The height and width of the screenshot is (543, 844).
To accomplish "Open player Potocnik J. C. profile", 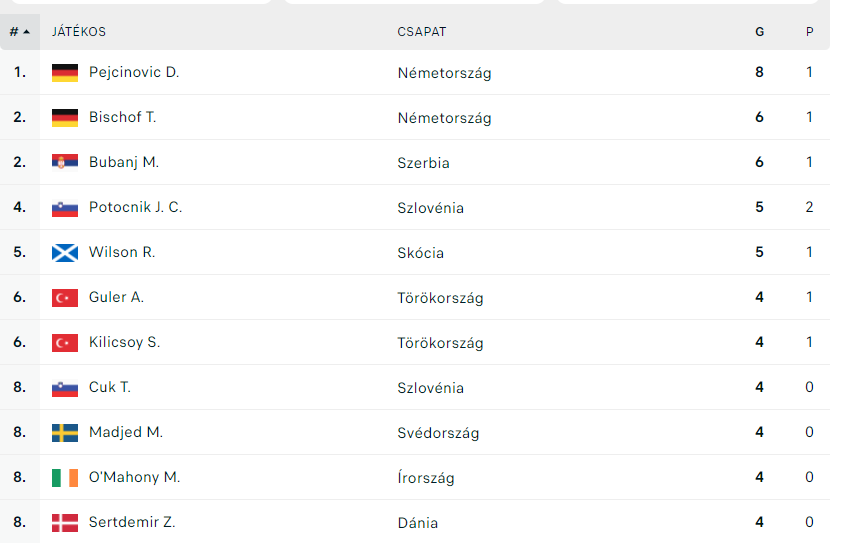I will coord(136,207).
